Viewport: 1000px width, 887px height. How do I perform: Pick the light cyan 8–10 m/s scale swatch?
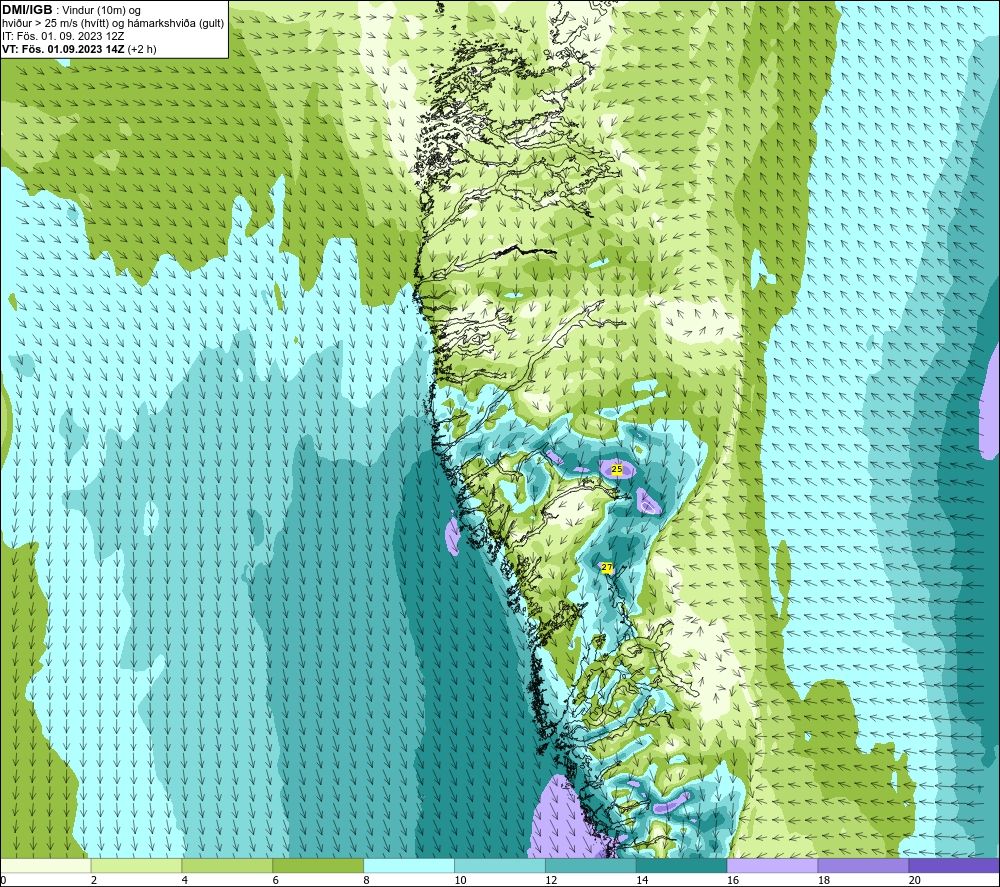tap(409, 865)
